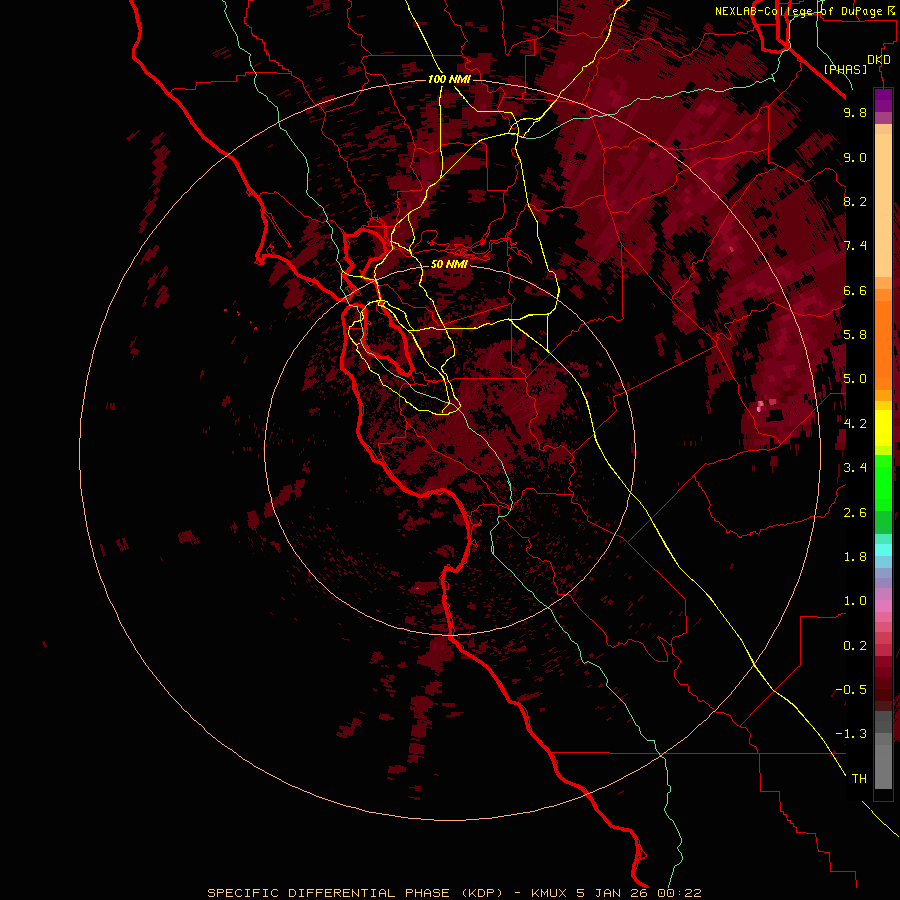Click the KMUX 5 JAN 26 00:22 timestamp
900x900 pixels.
616,893
